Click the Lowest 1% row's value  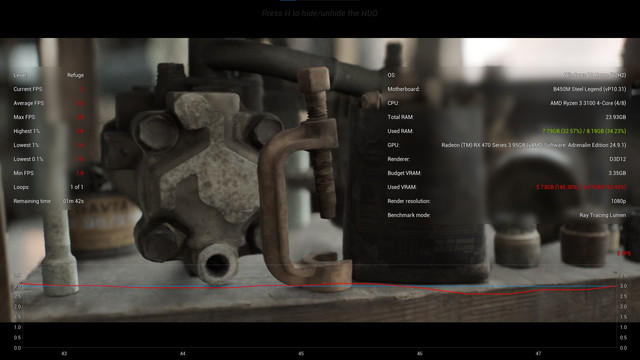(80, 145)
